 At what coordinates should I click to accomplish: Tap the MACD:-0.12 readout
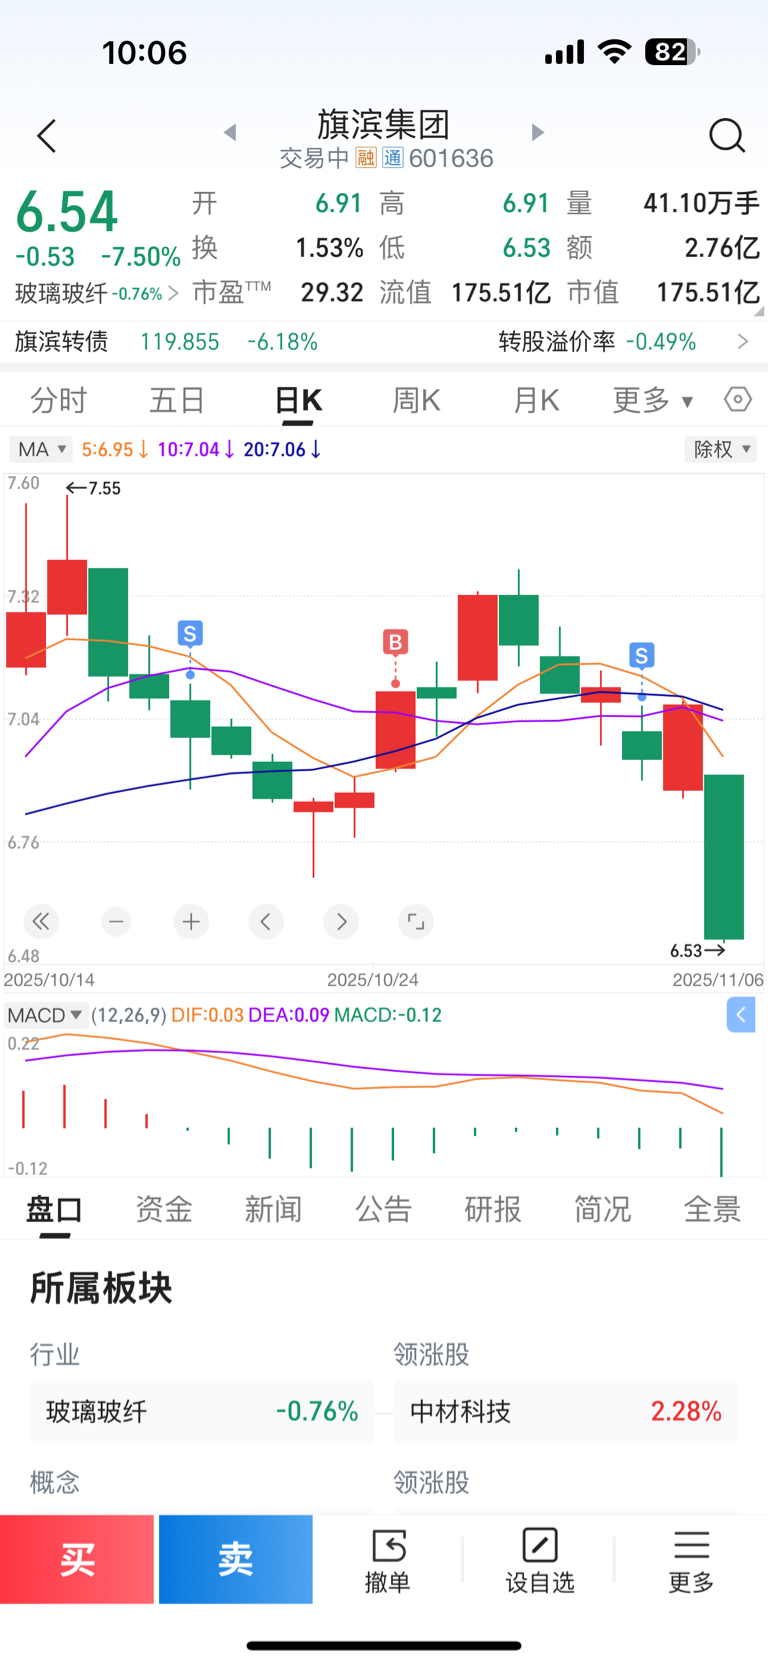[x=388, y=1015]
